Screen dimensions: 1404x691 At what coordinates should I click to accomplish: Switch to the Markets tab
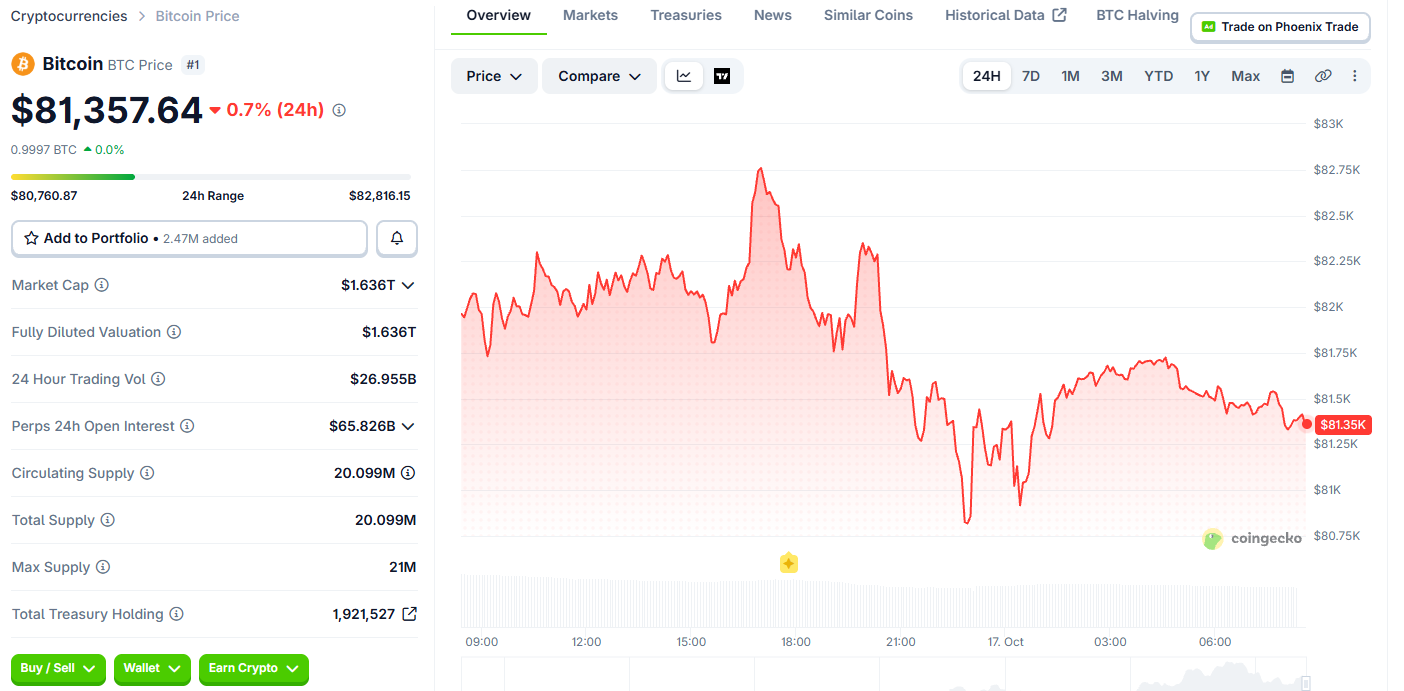pos(590,15)
